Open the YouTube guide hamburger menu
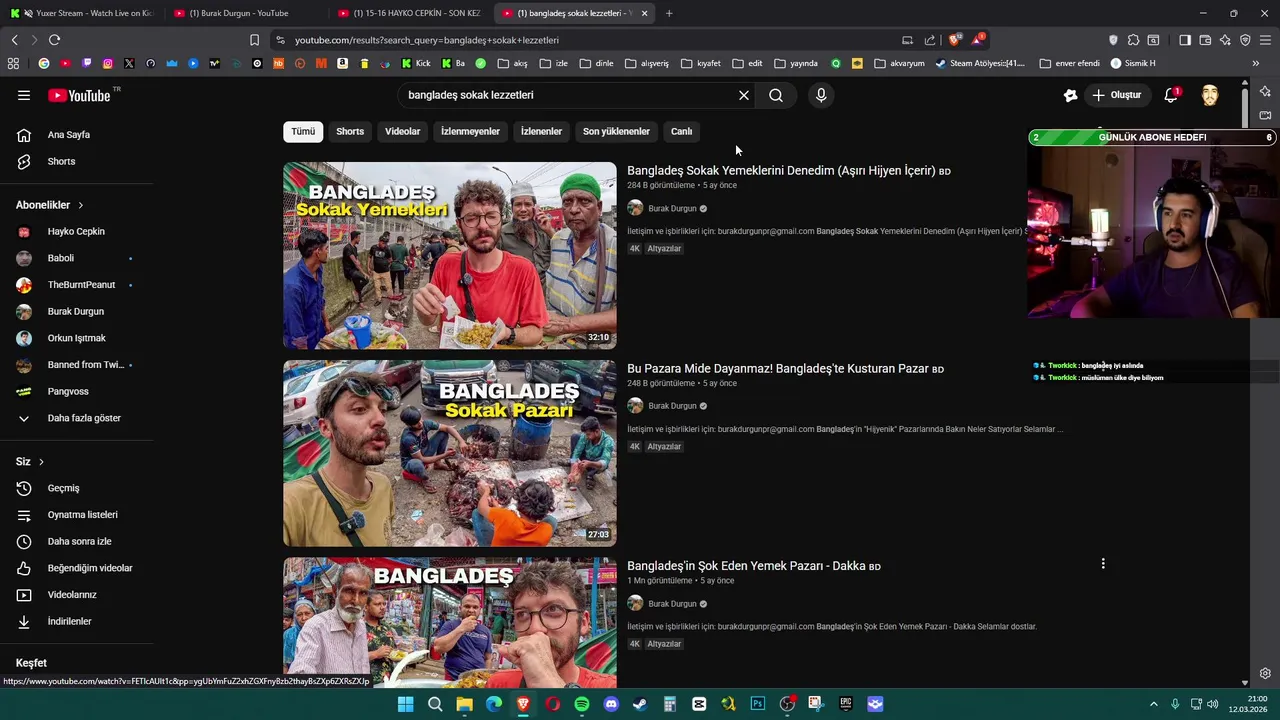This screenshot has height=720, width=1280. click(x=24, y=95)
